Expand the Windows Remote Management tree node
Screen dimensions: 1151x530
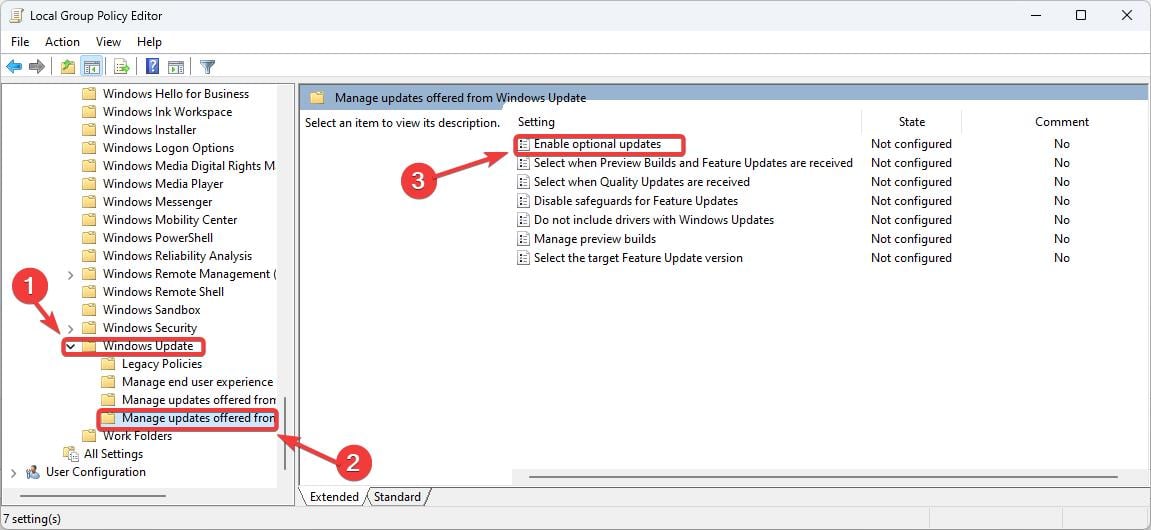pos(70,274)
